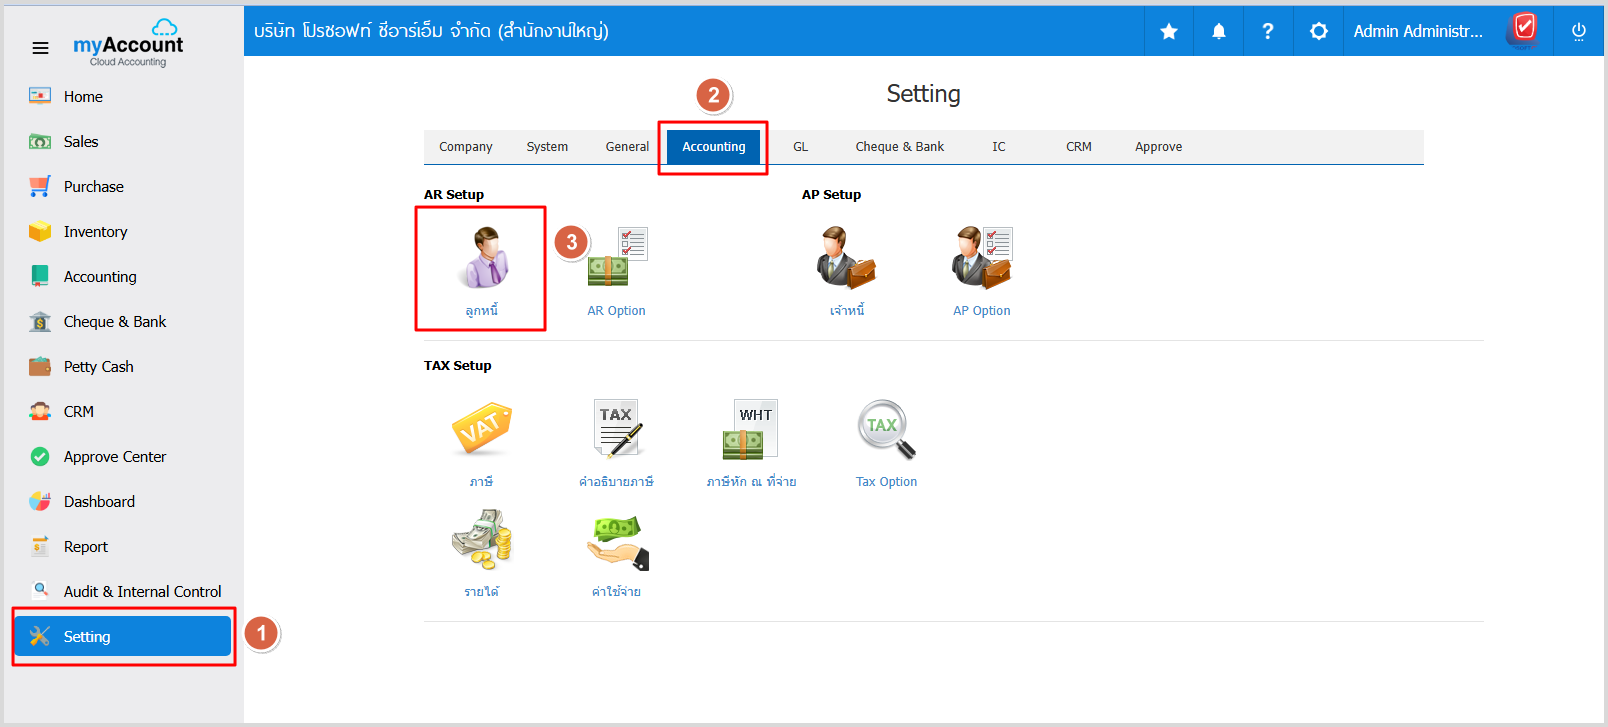Click the help question mark icon
1608x727 pixels.
(x=1267, y=31)
